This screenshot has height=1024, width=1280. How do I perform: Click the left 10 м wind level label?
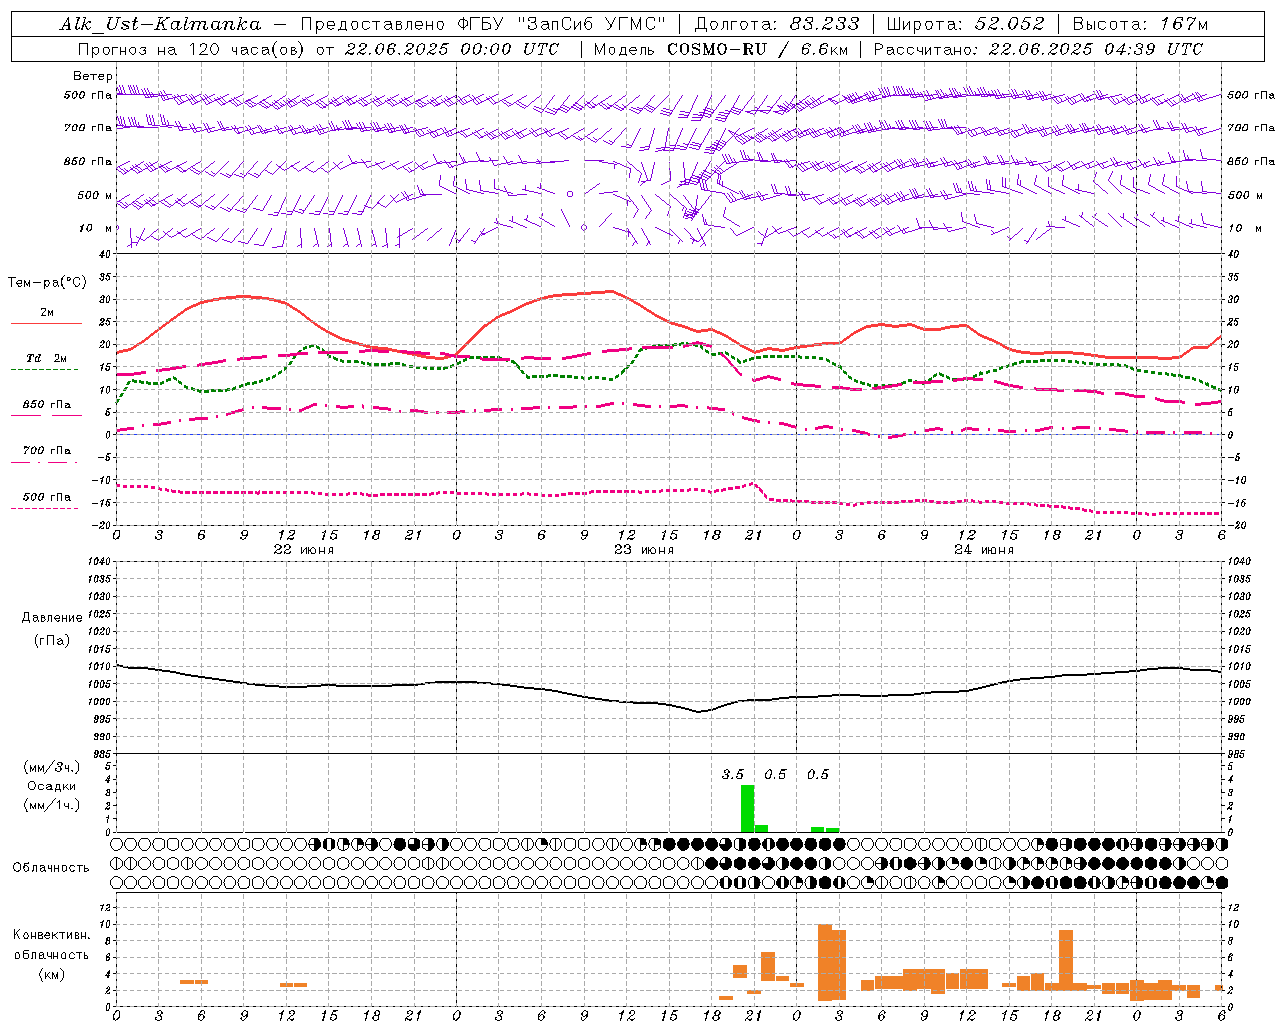96,228
